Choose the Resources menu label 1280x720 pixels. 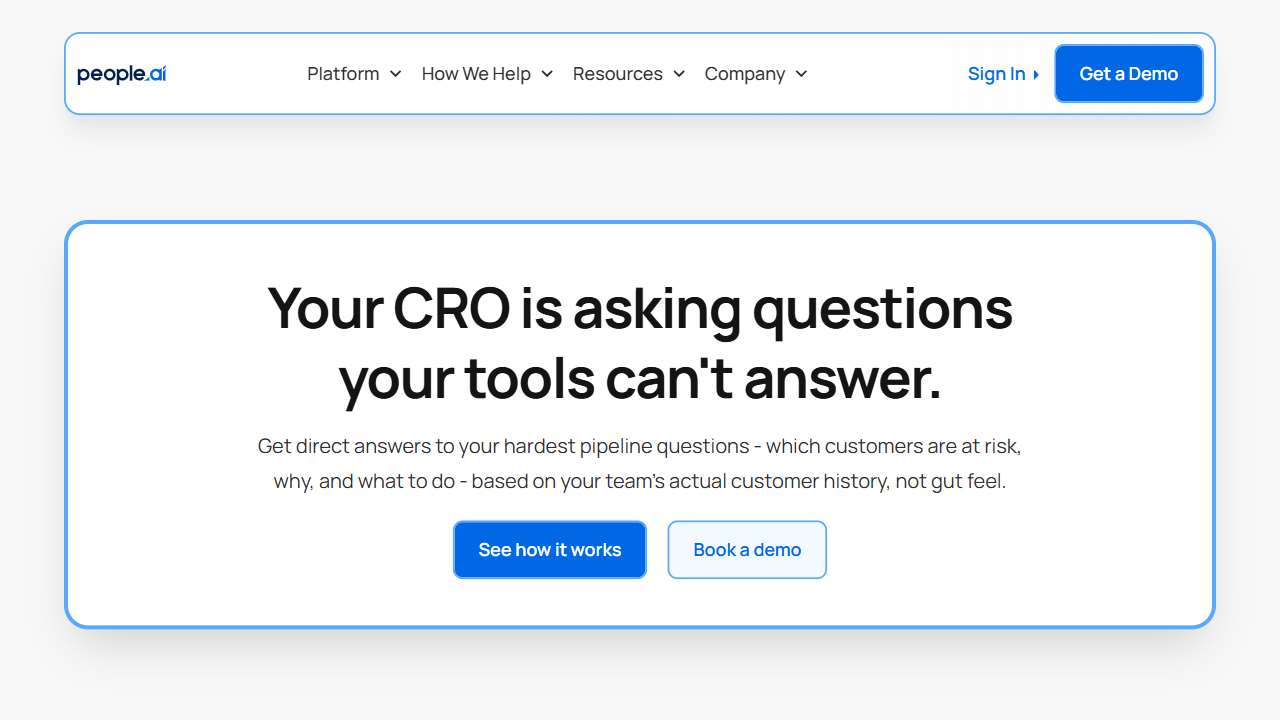617,74
